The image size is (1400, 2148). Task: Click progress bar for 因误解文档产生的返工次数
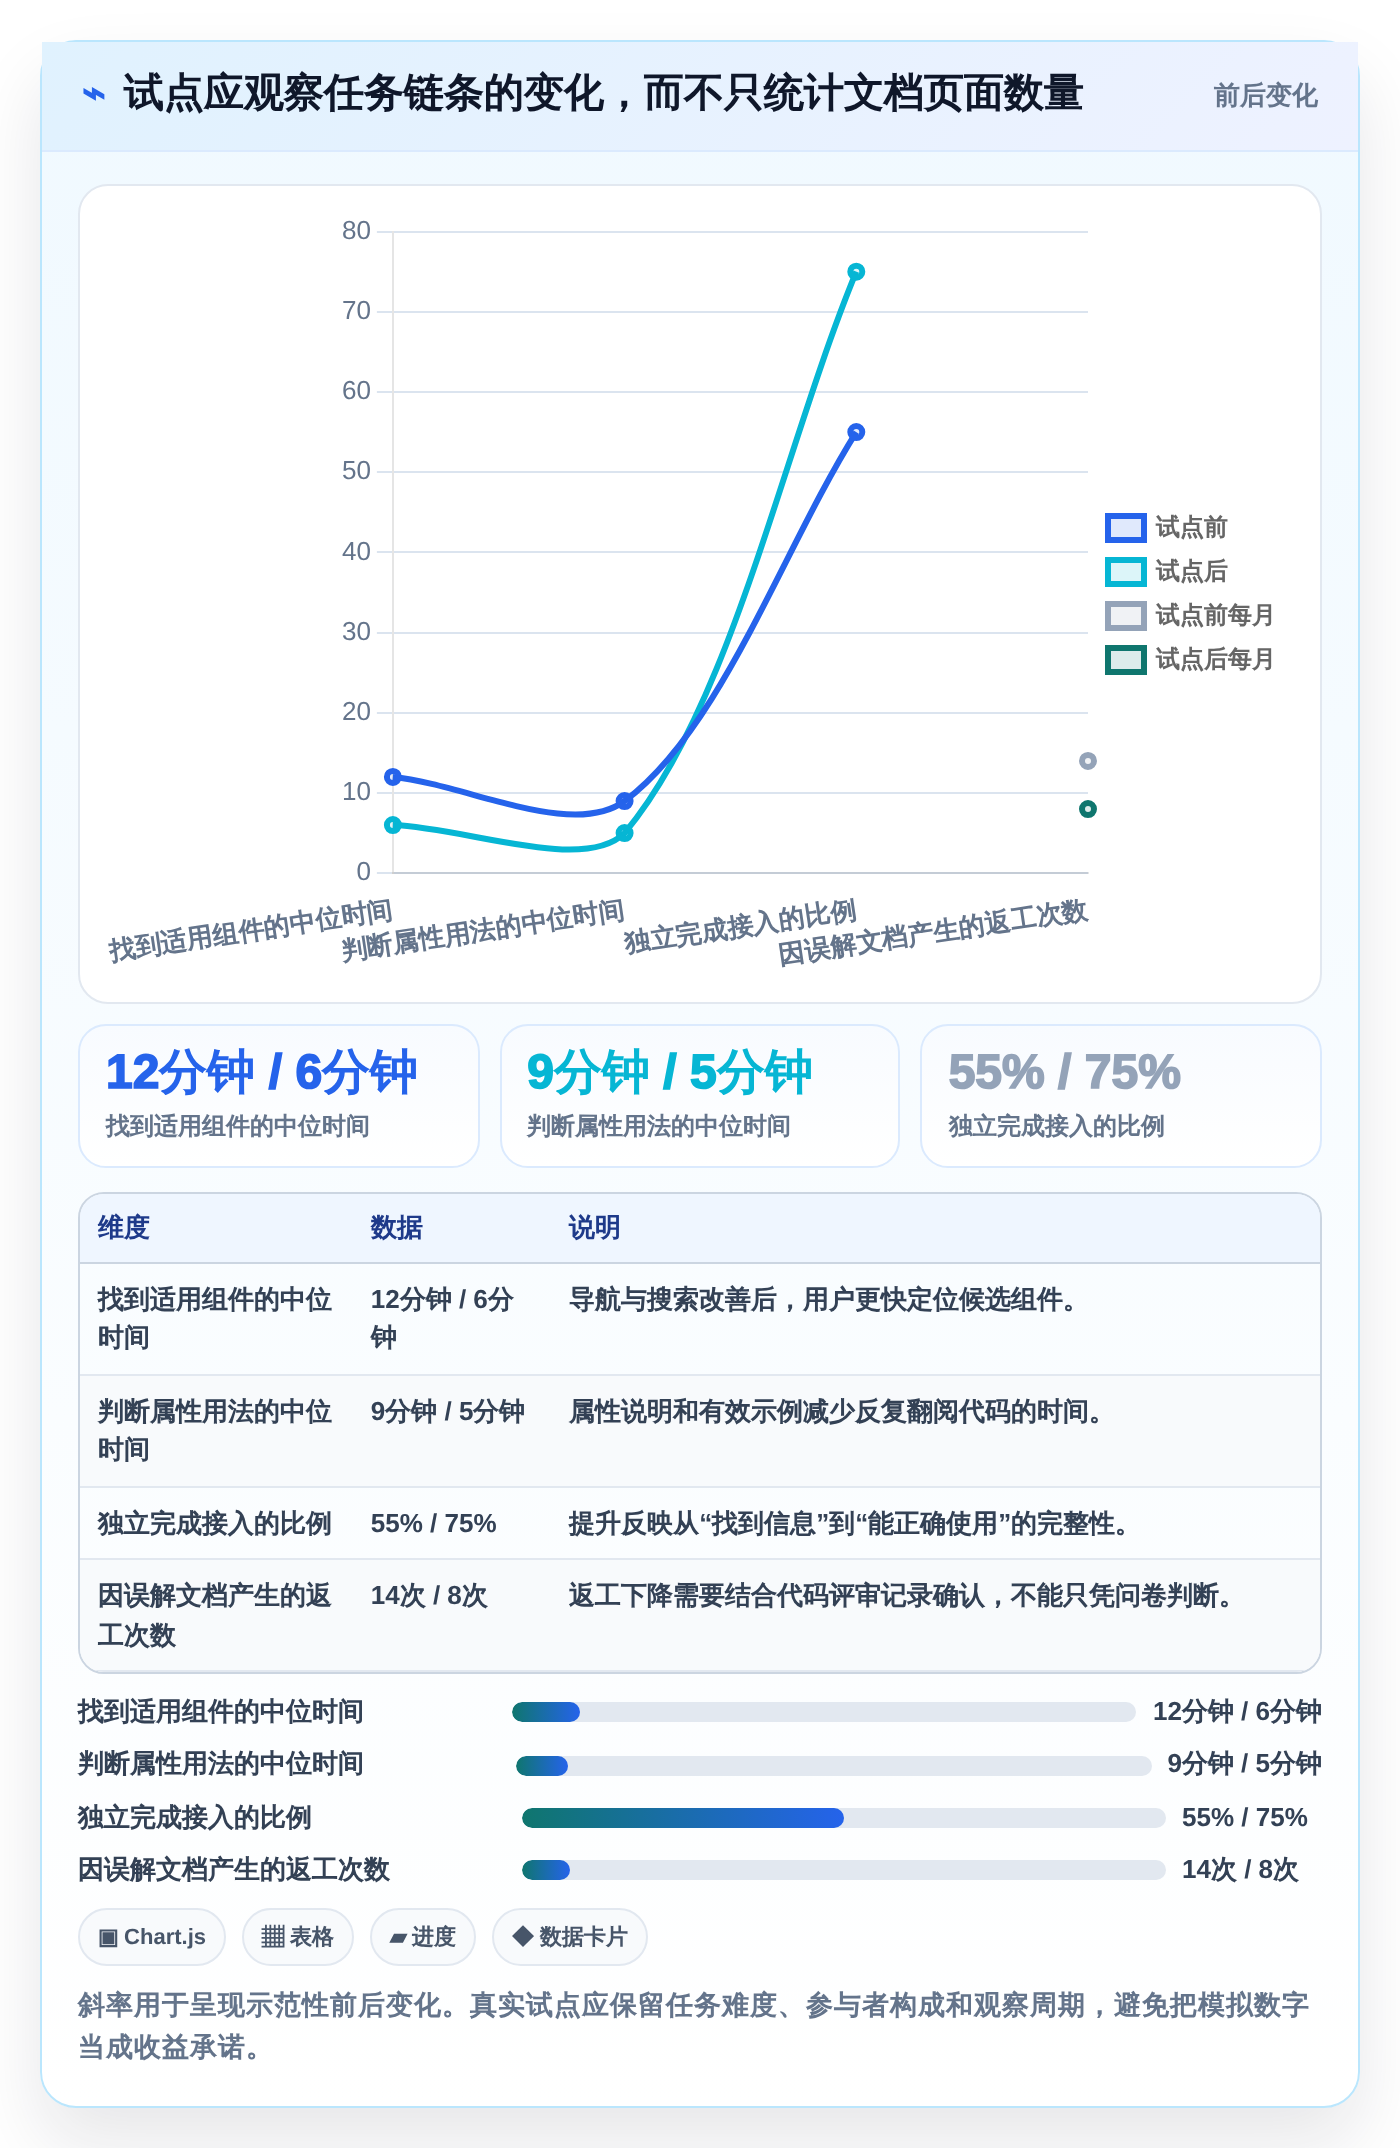click(844, 1870)
